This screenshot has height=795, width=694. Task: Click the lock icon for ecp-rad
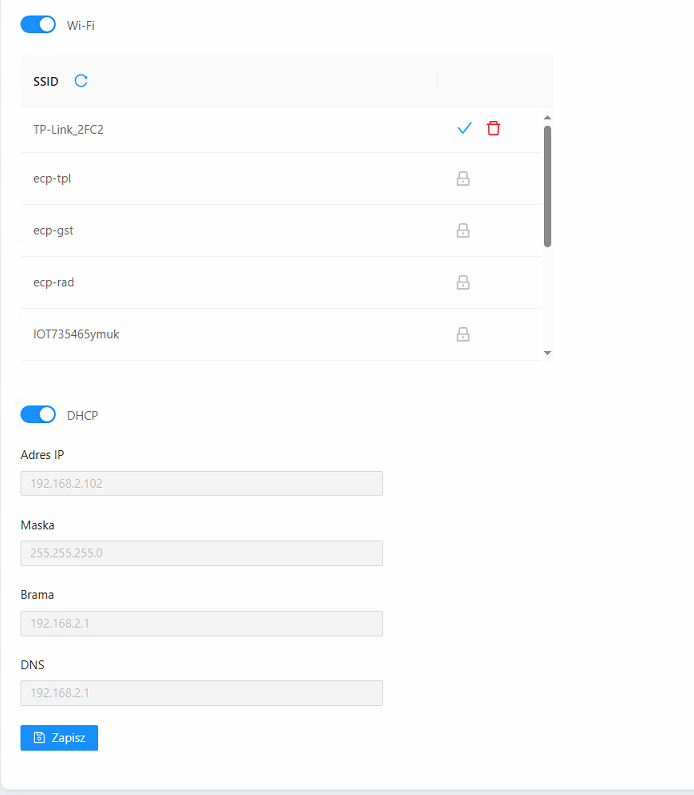[x=463, y=283]
